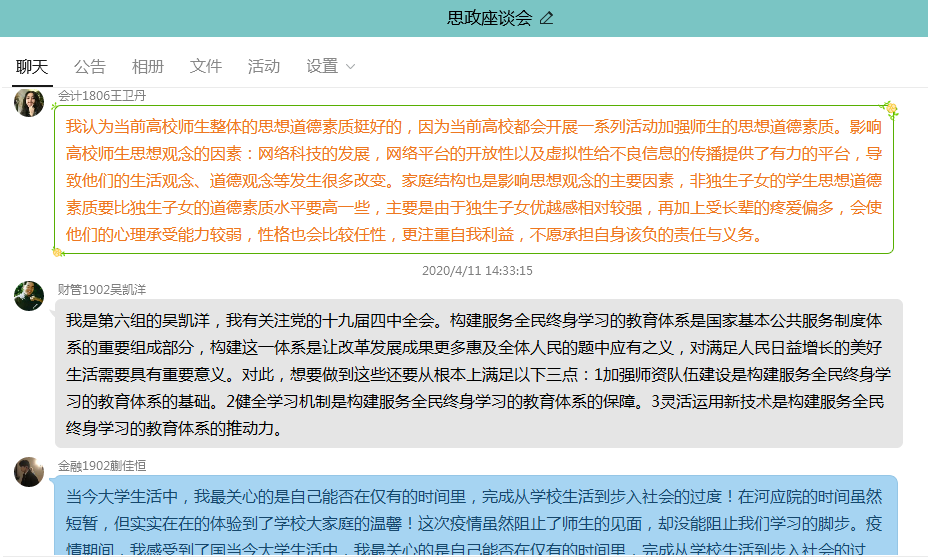Click the 思政座谈会 group title
The width and height of the screenshot is (928, 558).
coord(489,18)
